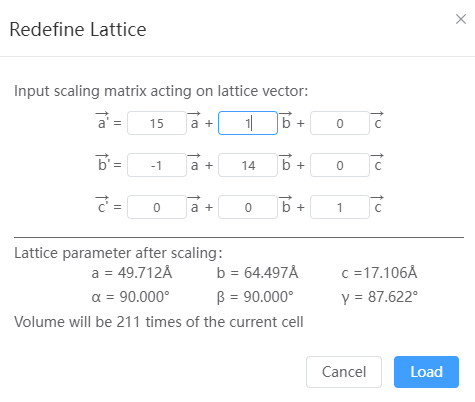
Task: Focus the b' row field containing 14
Action: tap(248, 165)
